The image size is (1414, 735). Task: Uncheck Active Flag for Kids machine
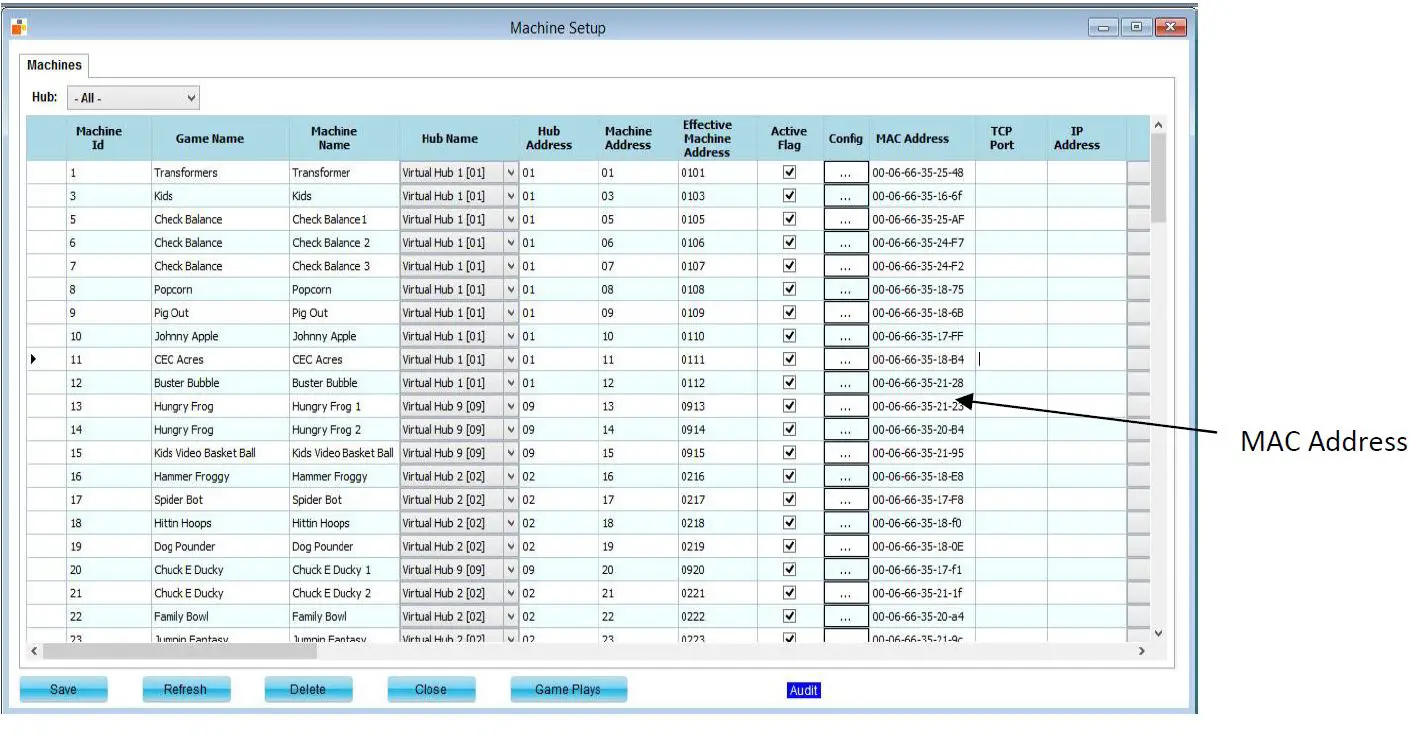(x=789, y=196)
